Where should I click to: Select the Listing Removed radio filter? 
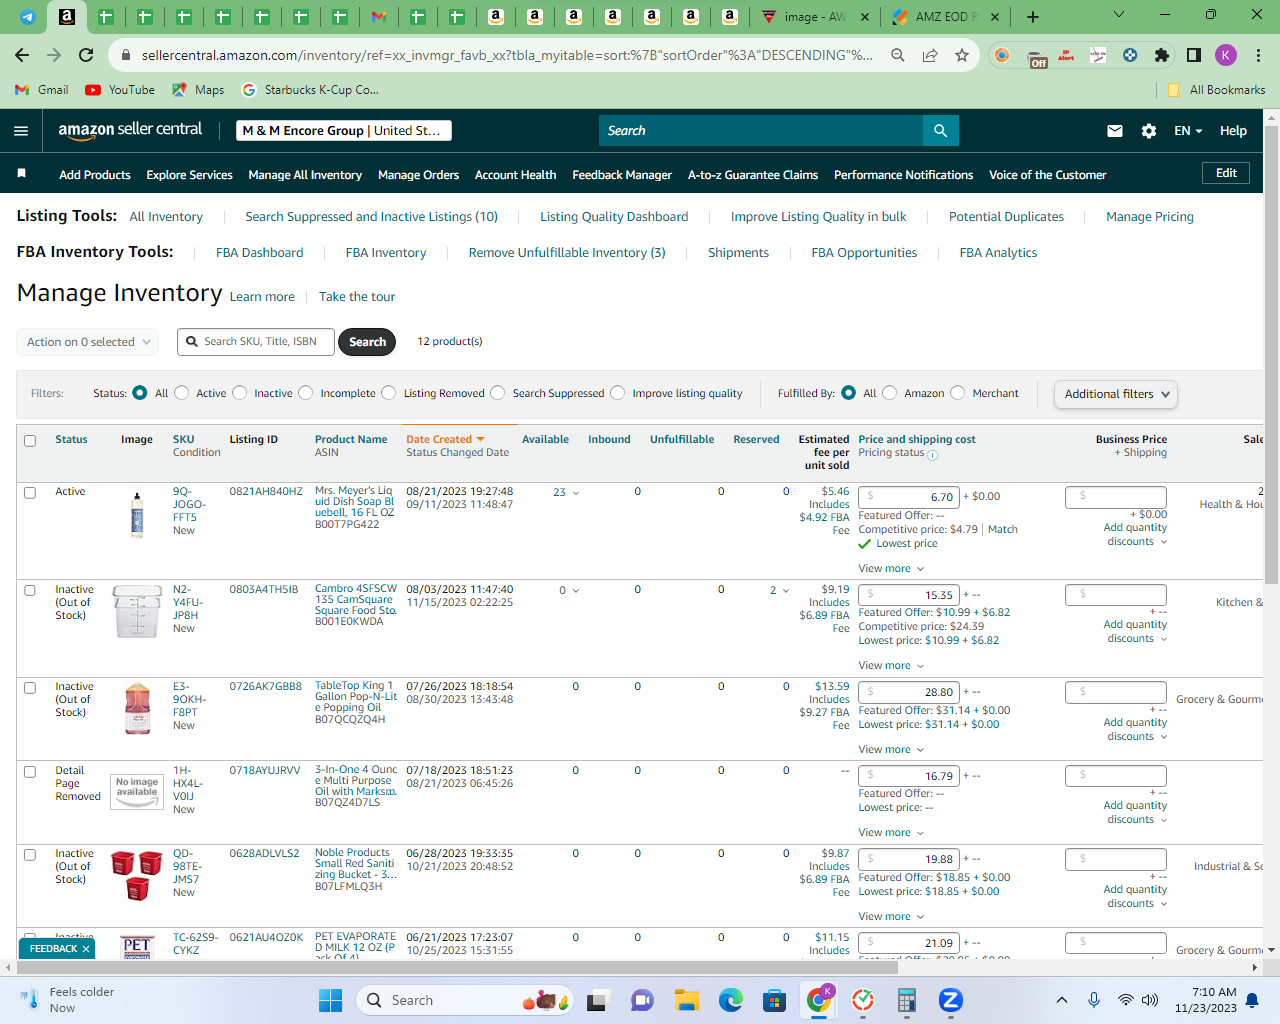click(389, 393)
